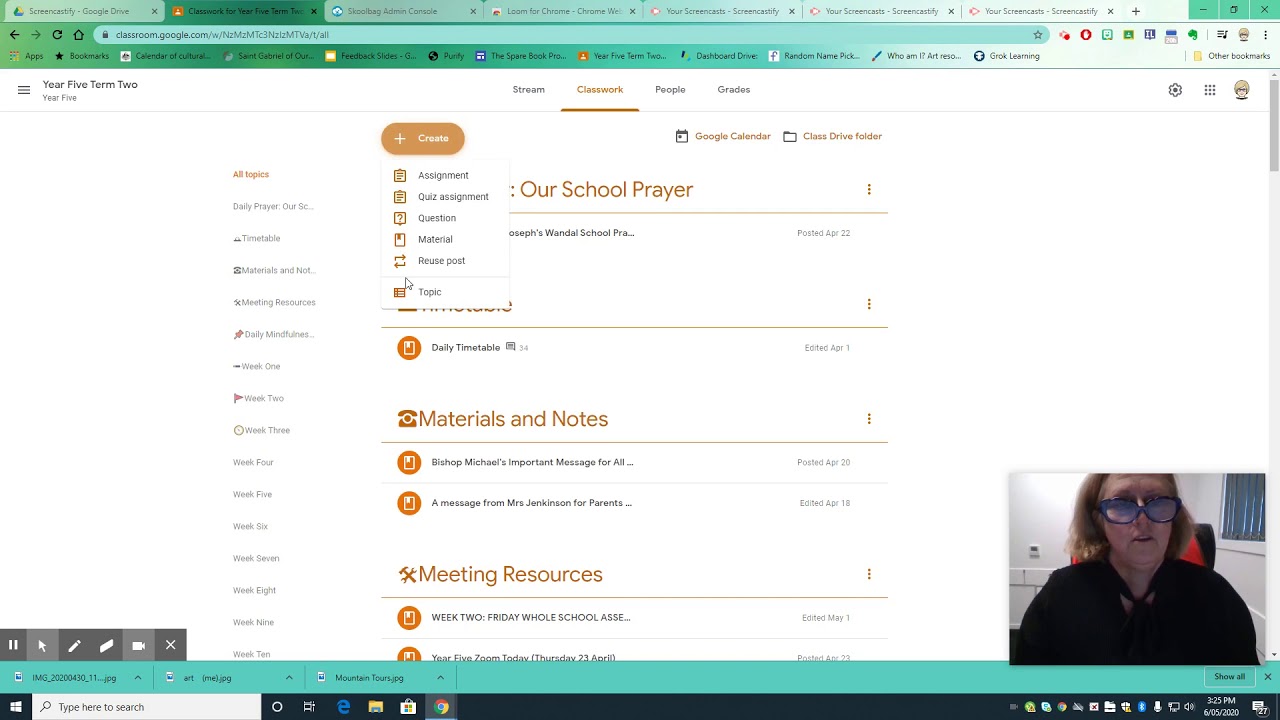The height and width of the screenshot is (720, 1280).
Task: Open the main hamburger menu
Action: pos(24,90)
